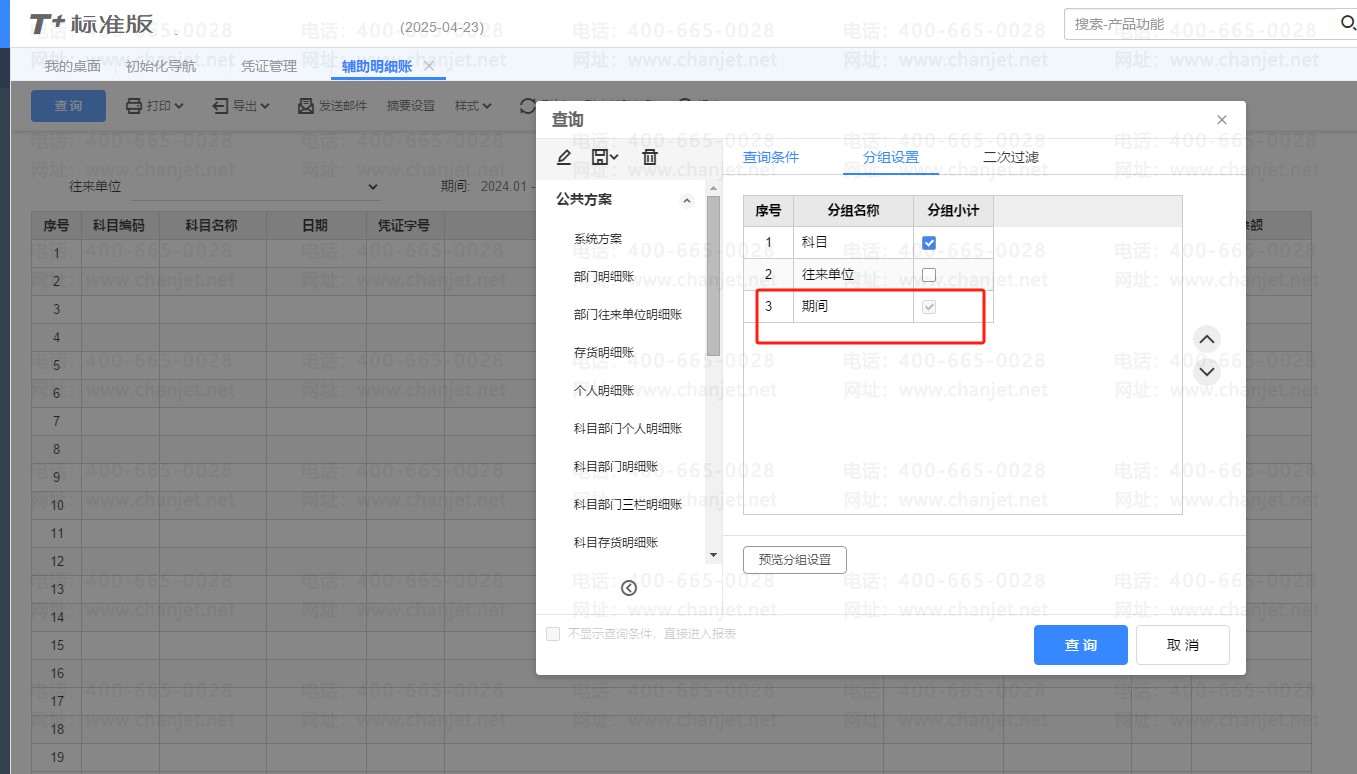Click the scheme list scrollbar thumb

(713, 276)
